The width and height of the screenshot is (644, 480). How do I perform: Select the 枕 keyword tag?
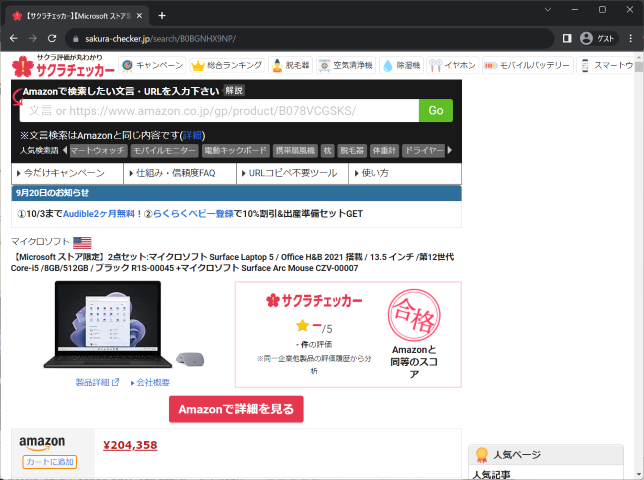(x=327, y=151)
